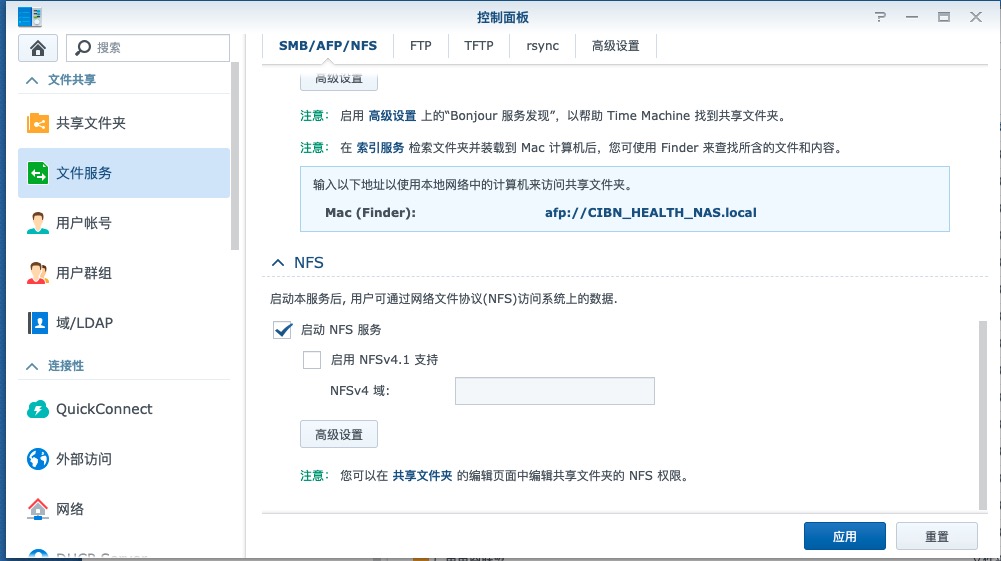The width and height of the screenshot is (1001, 561).
Task: Uncheck the 启动 NFS 服务 checkbox
Action: click(x=282, y=330)
